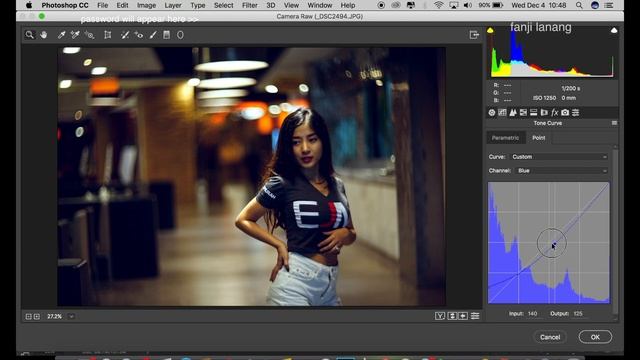Select the Radial Filter tool
The image size is (640, 360).
[x=180, y=35]
